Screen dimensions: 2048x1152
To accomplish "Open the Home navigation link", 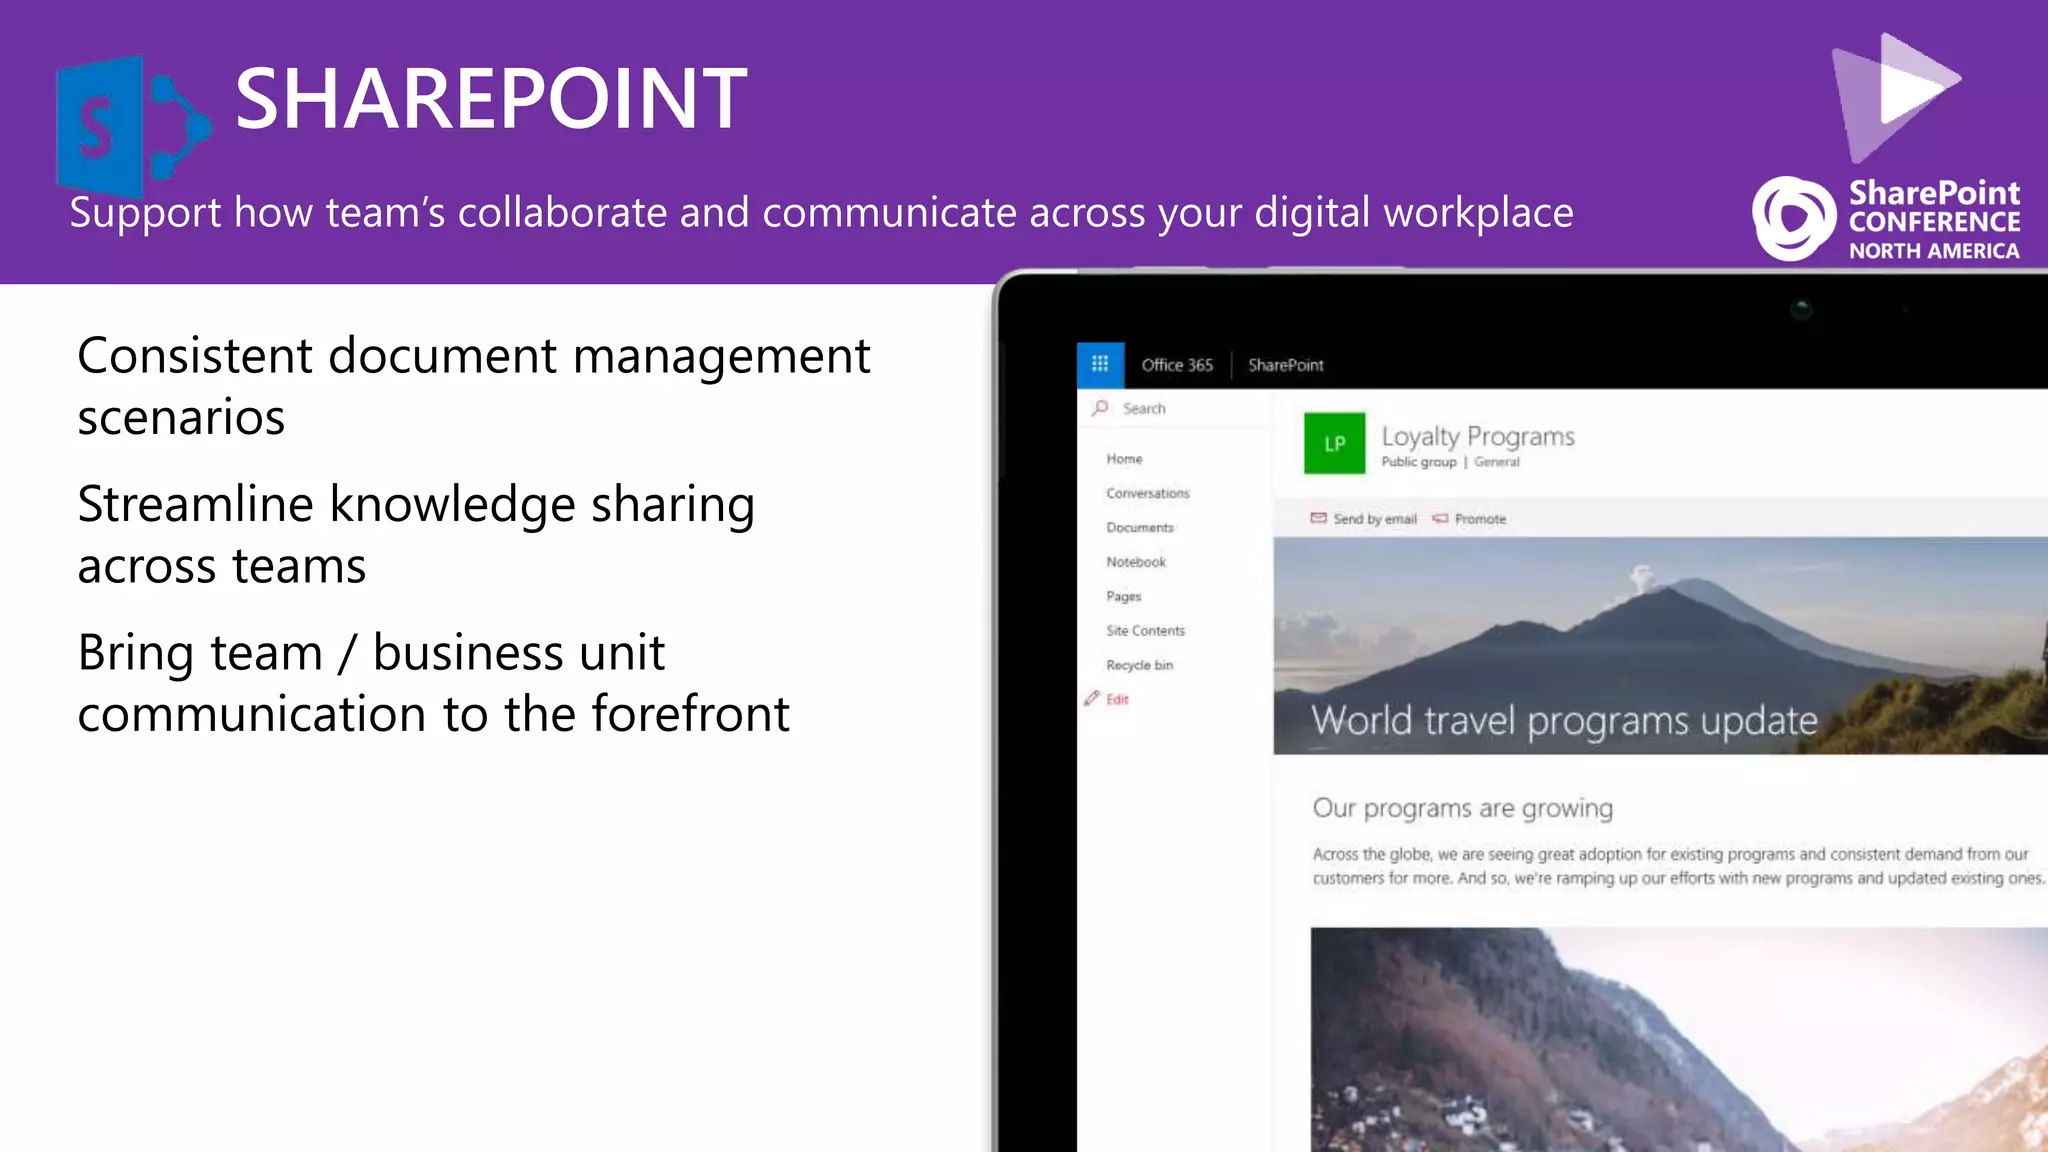I will [1124, 459].
